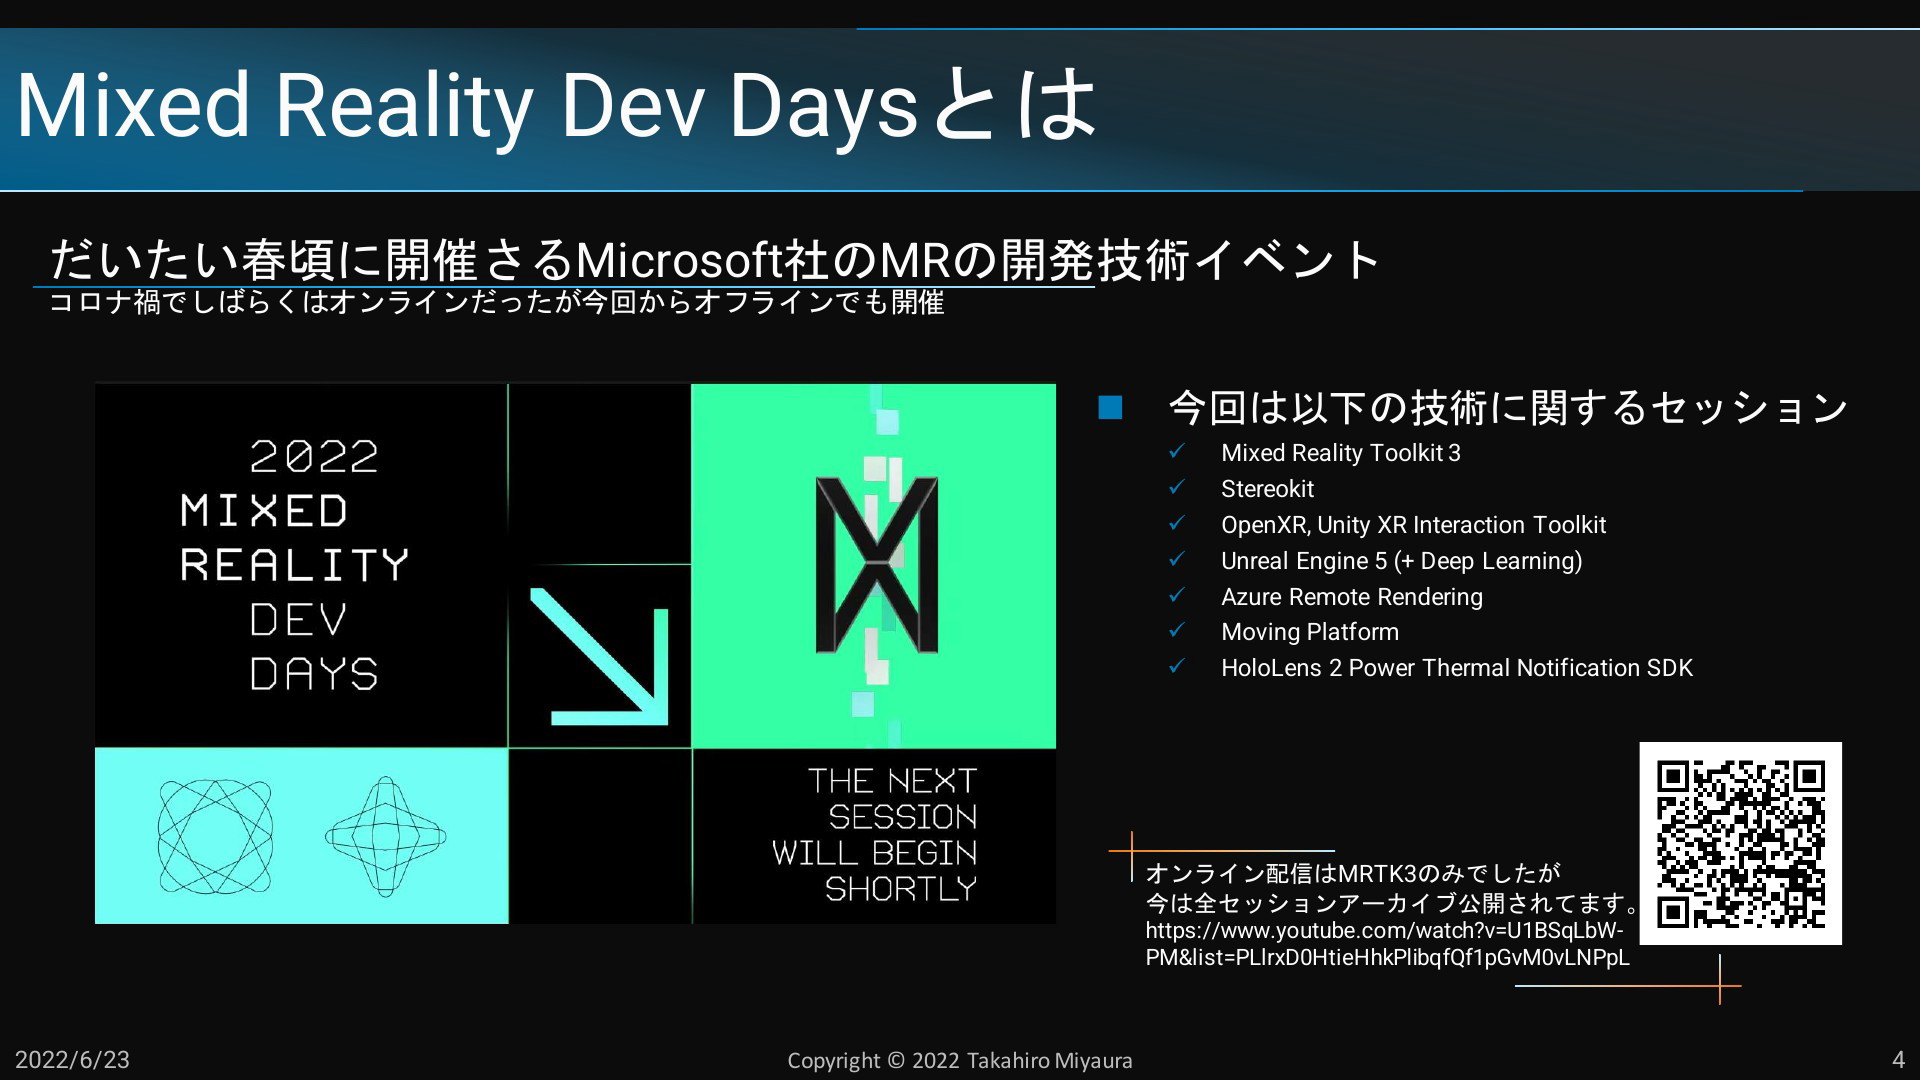
Task: Click 'Copyright © 2022 Takahiro Miyaura' footer text
Action: tap(960, 1061)
